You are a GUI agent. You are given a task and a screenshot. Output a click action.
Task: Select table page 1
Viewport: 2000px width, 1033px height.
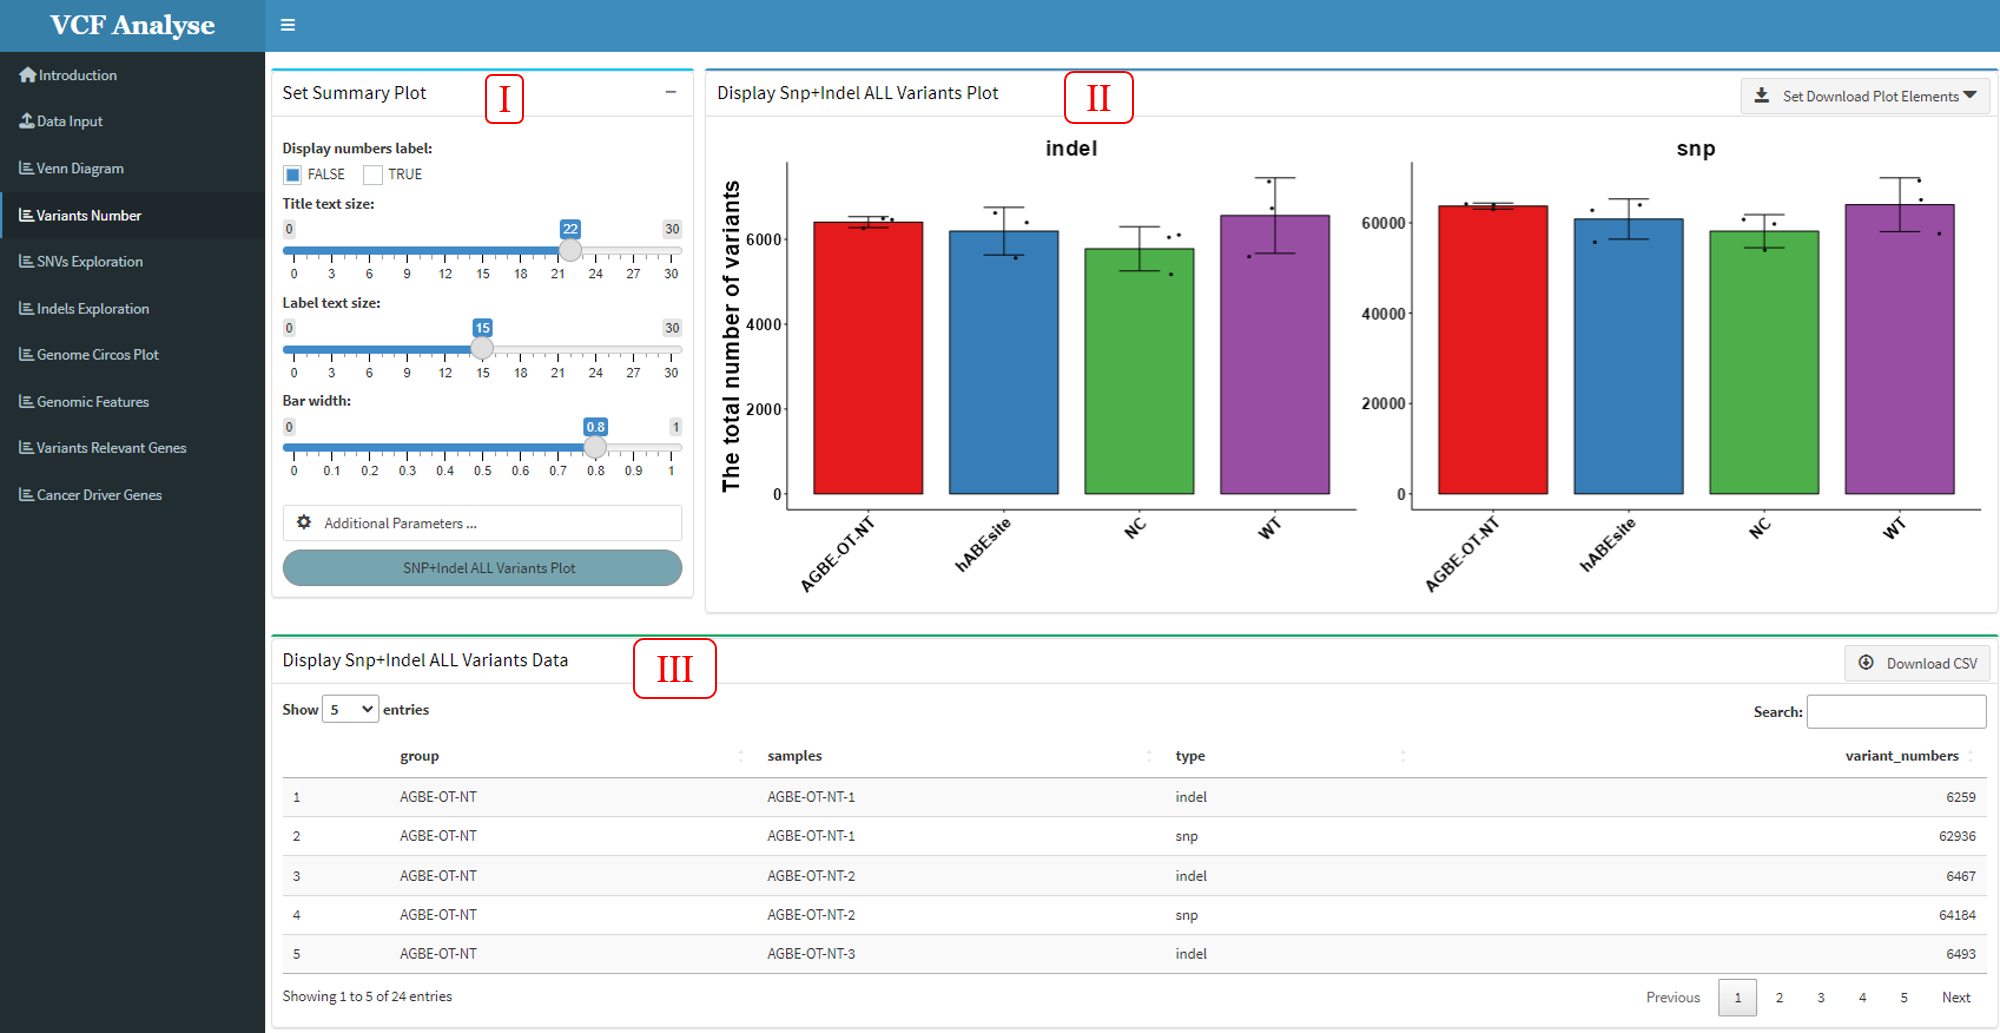pos(1738,997)
